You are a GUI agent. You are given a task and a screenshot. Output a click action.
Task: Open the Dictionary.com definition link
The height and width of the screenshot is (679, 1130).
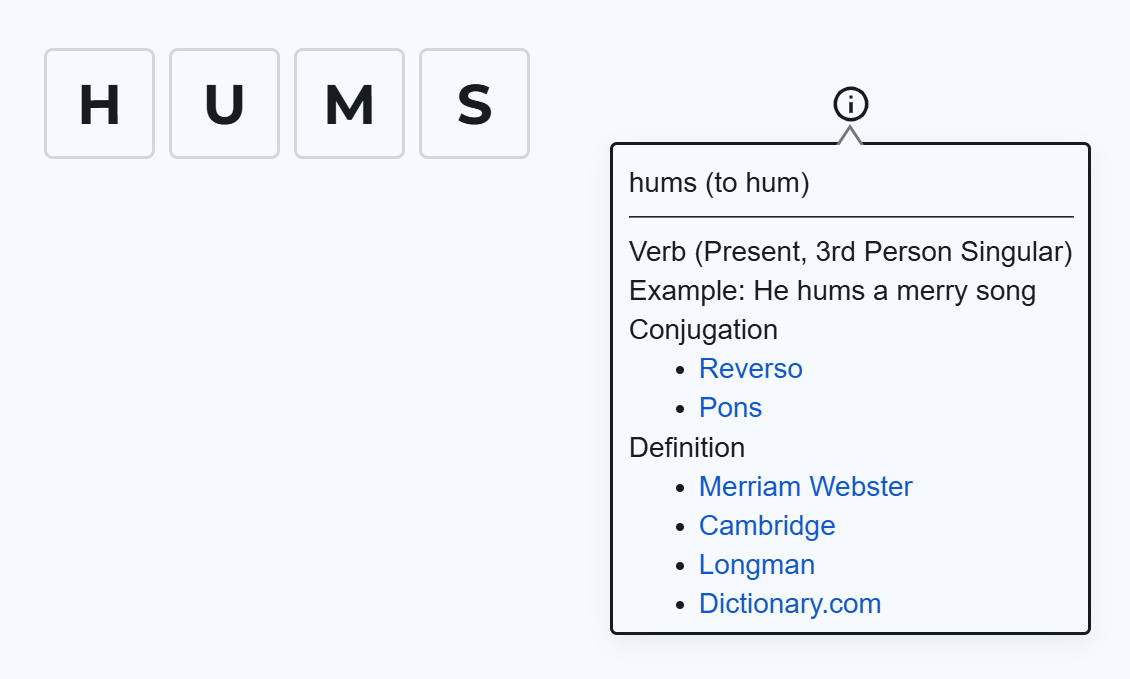(790, 604)
